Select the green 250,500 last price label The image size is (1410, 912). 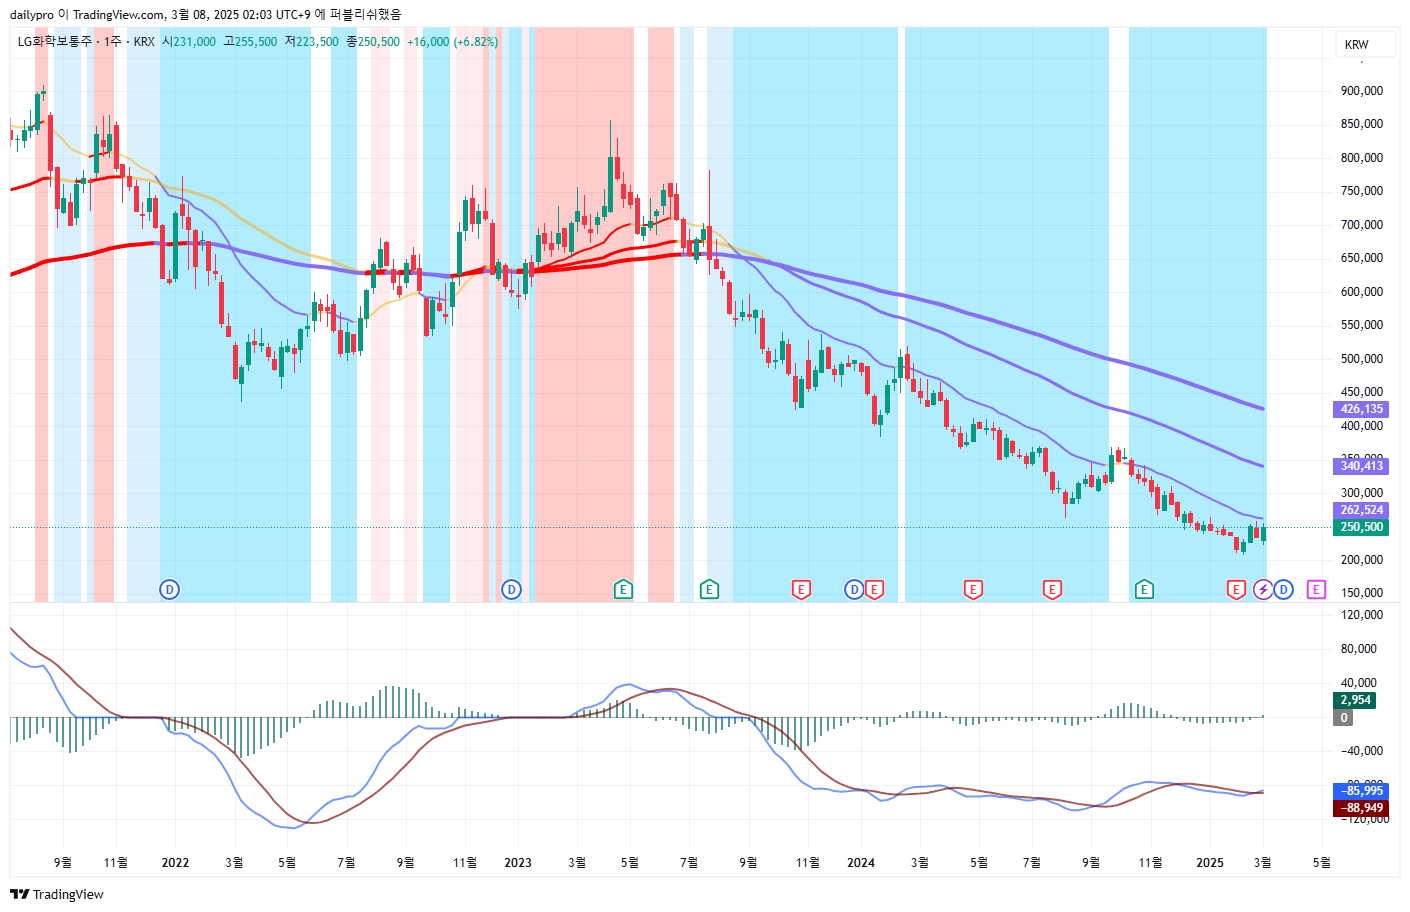point(1361,527)
